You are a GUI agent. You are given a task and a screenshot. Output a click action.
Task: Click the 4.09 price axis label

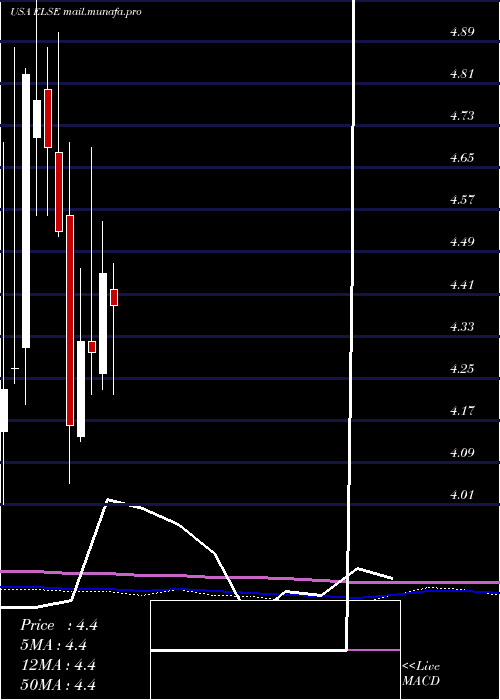[x=462, y=452]
